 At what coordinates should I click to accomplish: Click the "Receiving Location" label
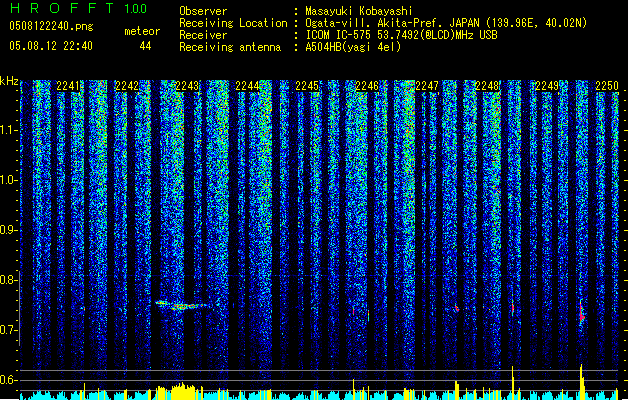click(x=233, y=23)
